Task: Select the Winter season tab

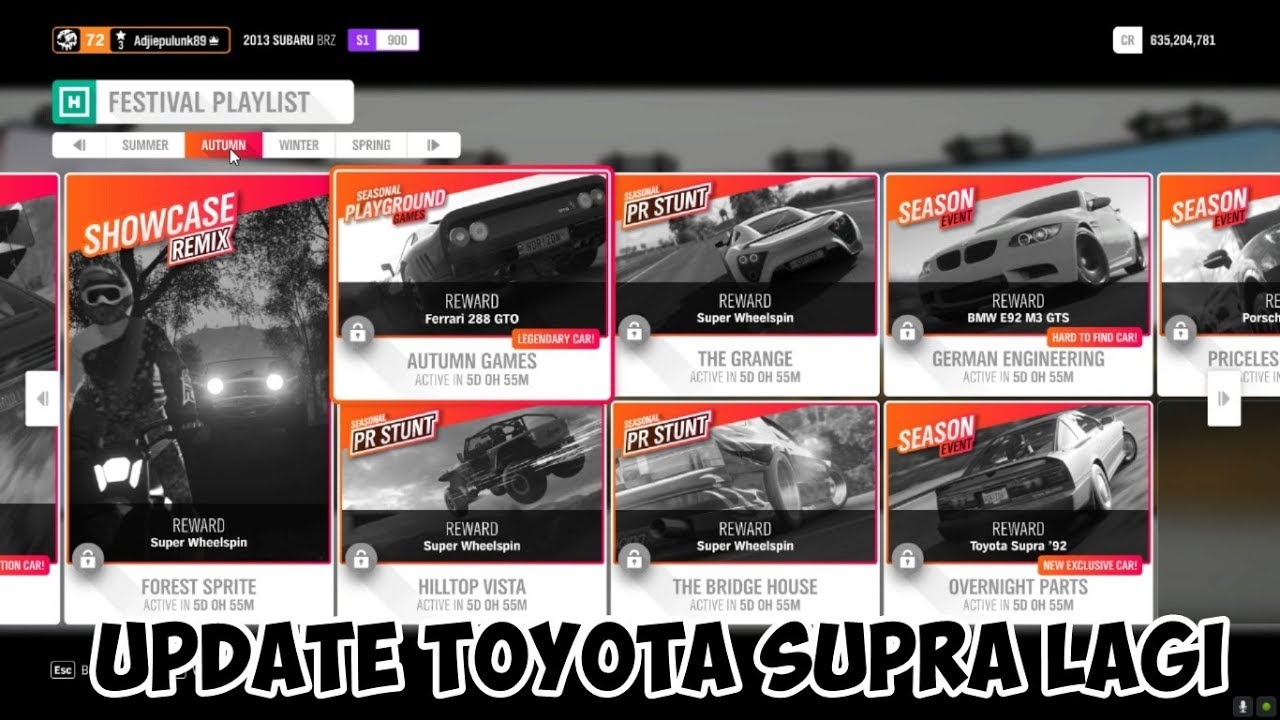Action: coord(299,145)
